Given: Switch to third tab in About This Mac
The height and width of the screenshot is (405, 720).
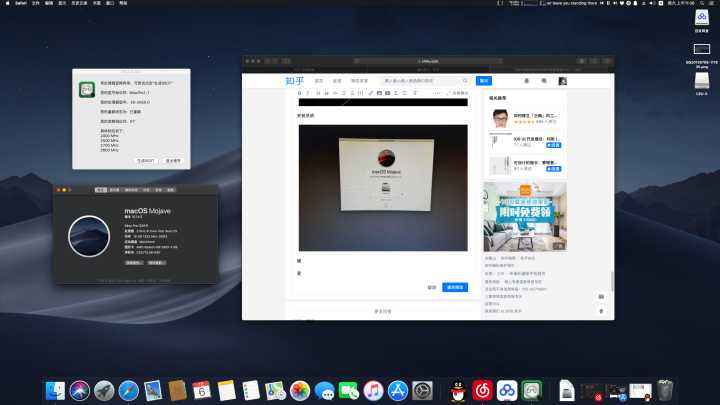Looking at the screenshot, I should (131, 190).
